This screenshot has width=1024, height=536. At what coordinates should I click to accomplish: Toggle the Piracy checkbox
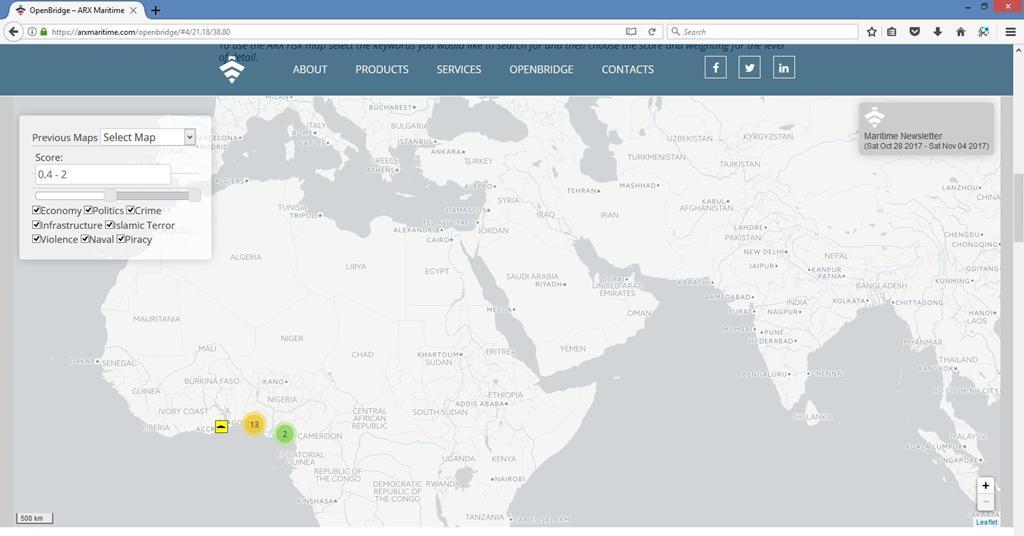(x=121, y=239)
